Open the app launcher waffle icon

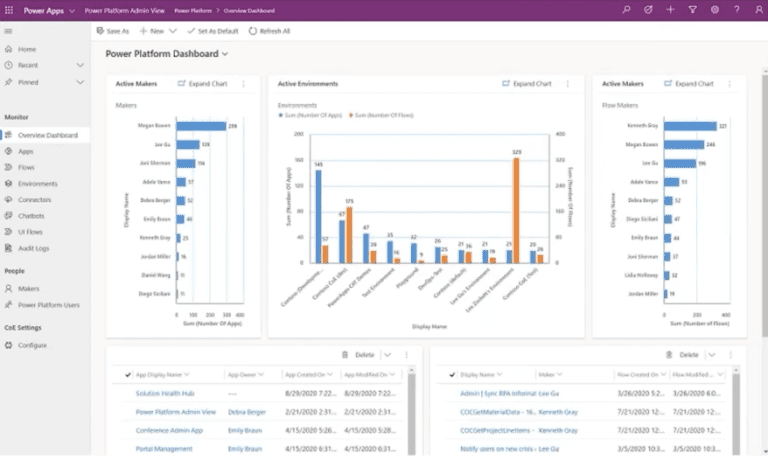(x=9, y=9)
